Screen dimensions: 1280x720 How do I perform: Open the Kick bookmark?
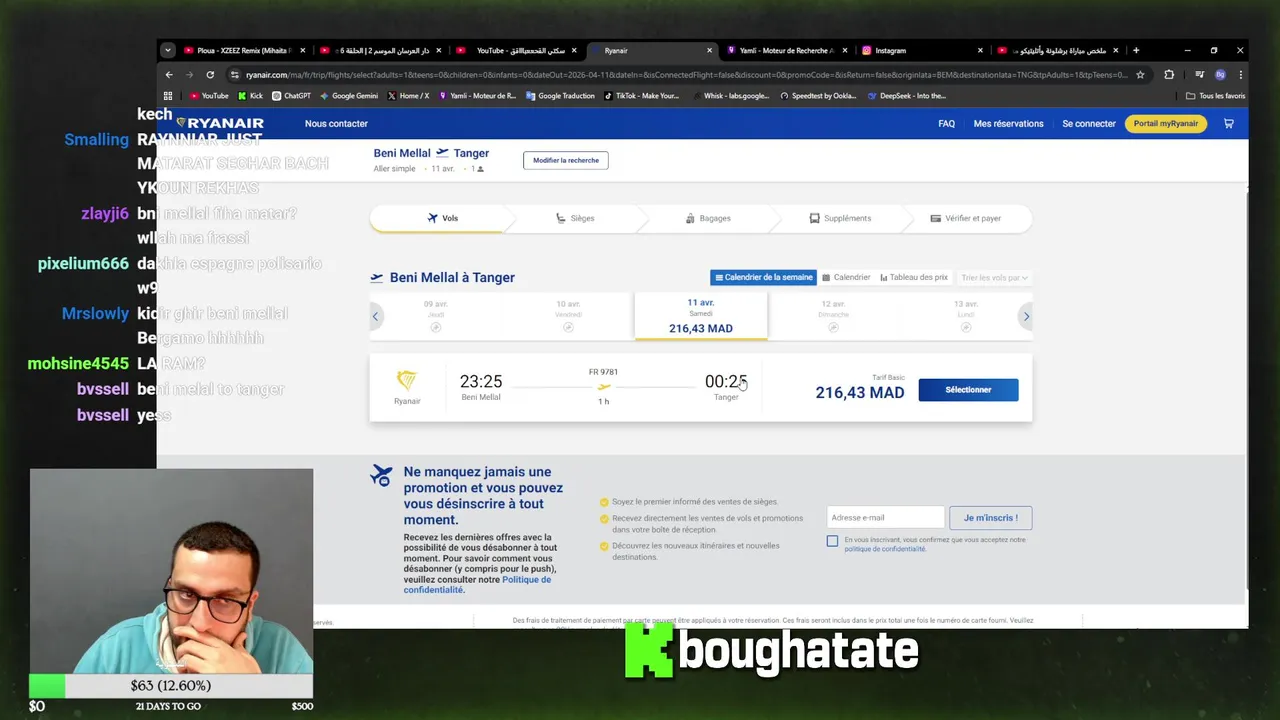tap(250, 96)
